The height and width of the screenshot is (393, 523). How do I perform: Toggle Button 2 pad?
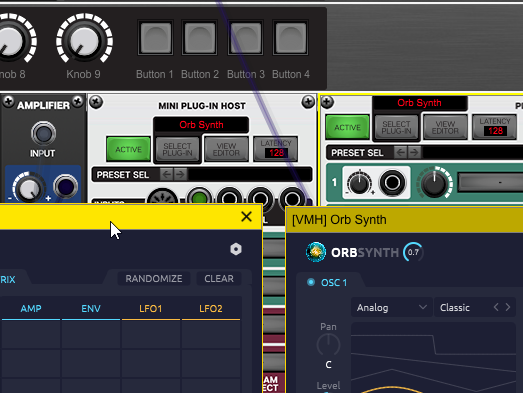coord(199,37)
